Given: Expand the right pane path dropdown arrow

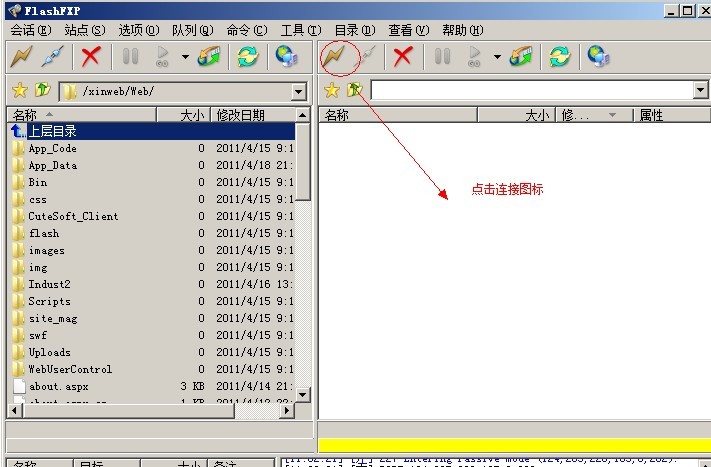Looking at the screenshot, I should pyautogui.click(x=700, y=90).
